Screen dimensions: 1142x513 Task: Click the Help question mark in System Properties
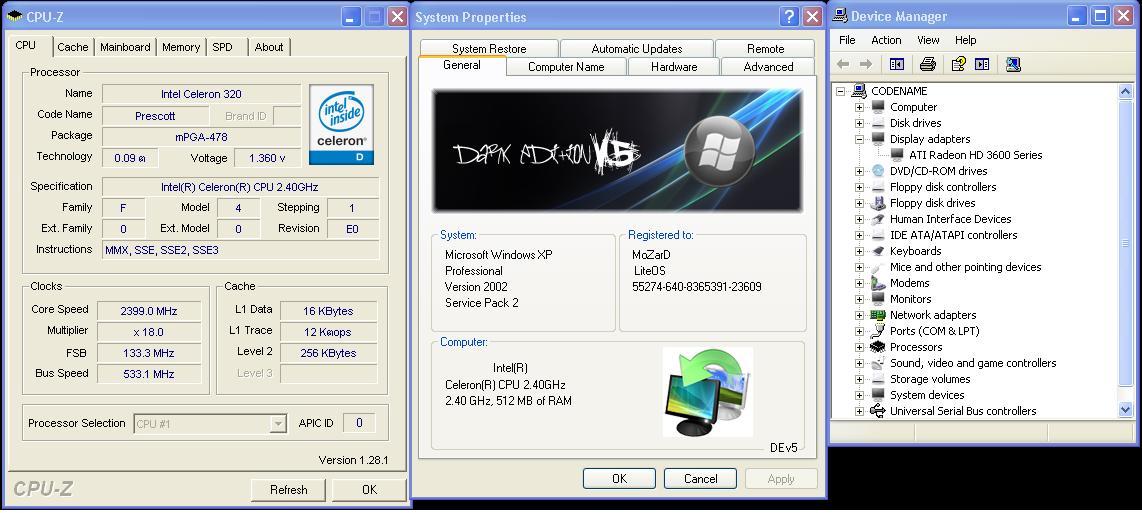(789, 16)
